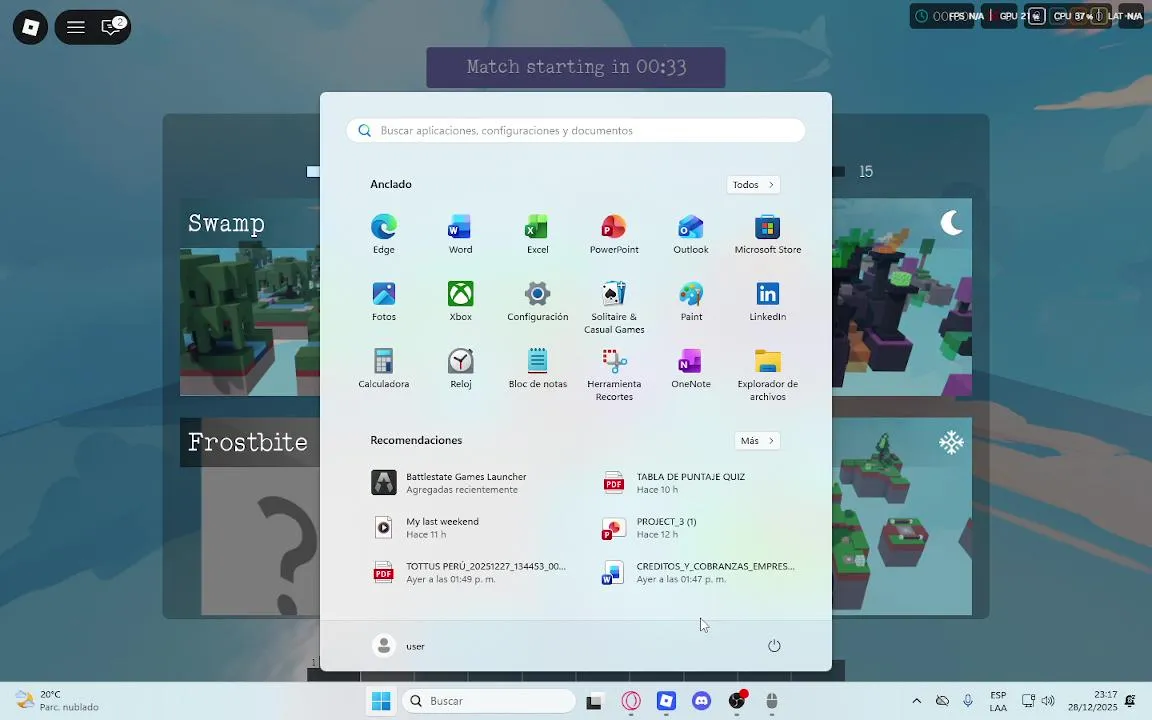Open Microsoft Store app
1152x720 pixels.
click(x=768, y=234)
